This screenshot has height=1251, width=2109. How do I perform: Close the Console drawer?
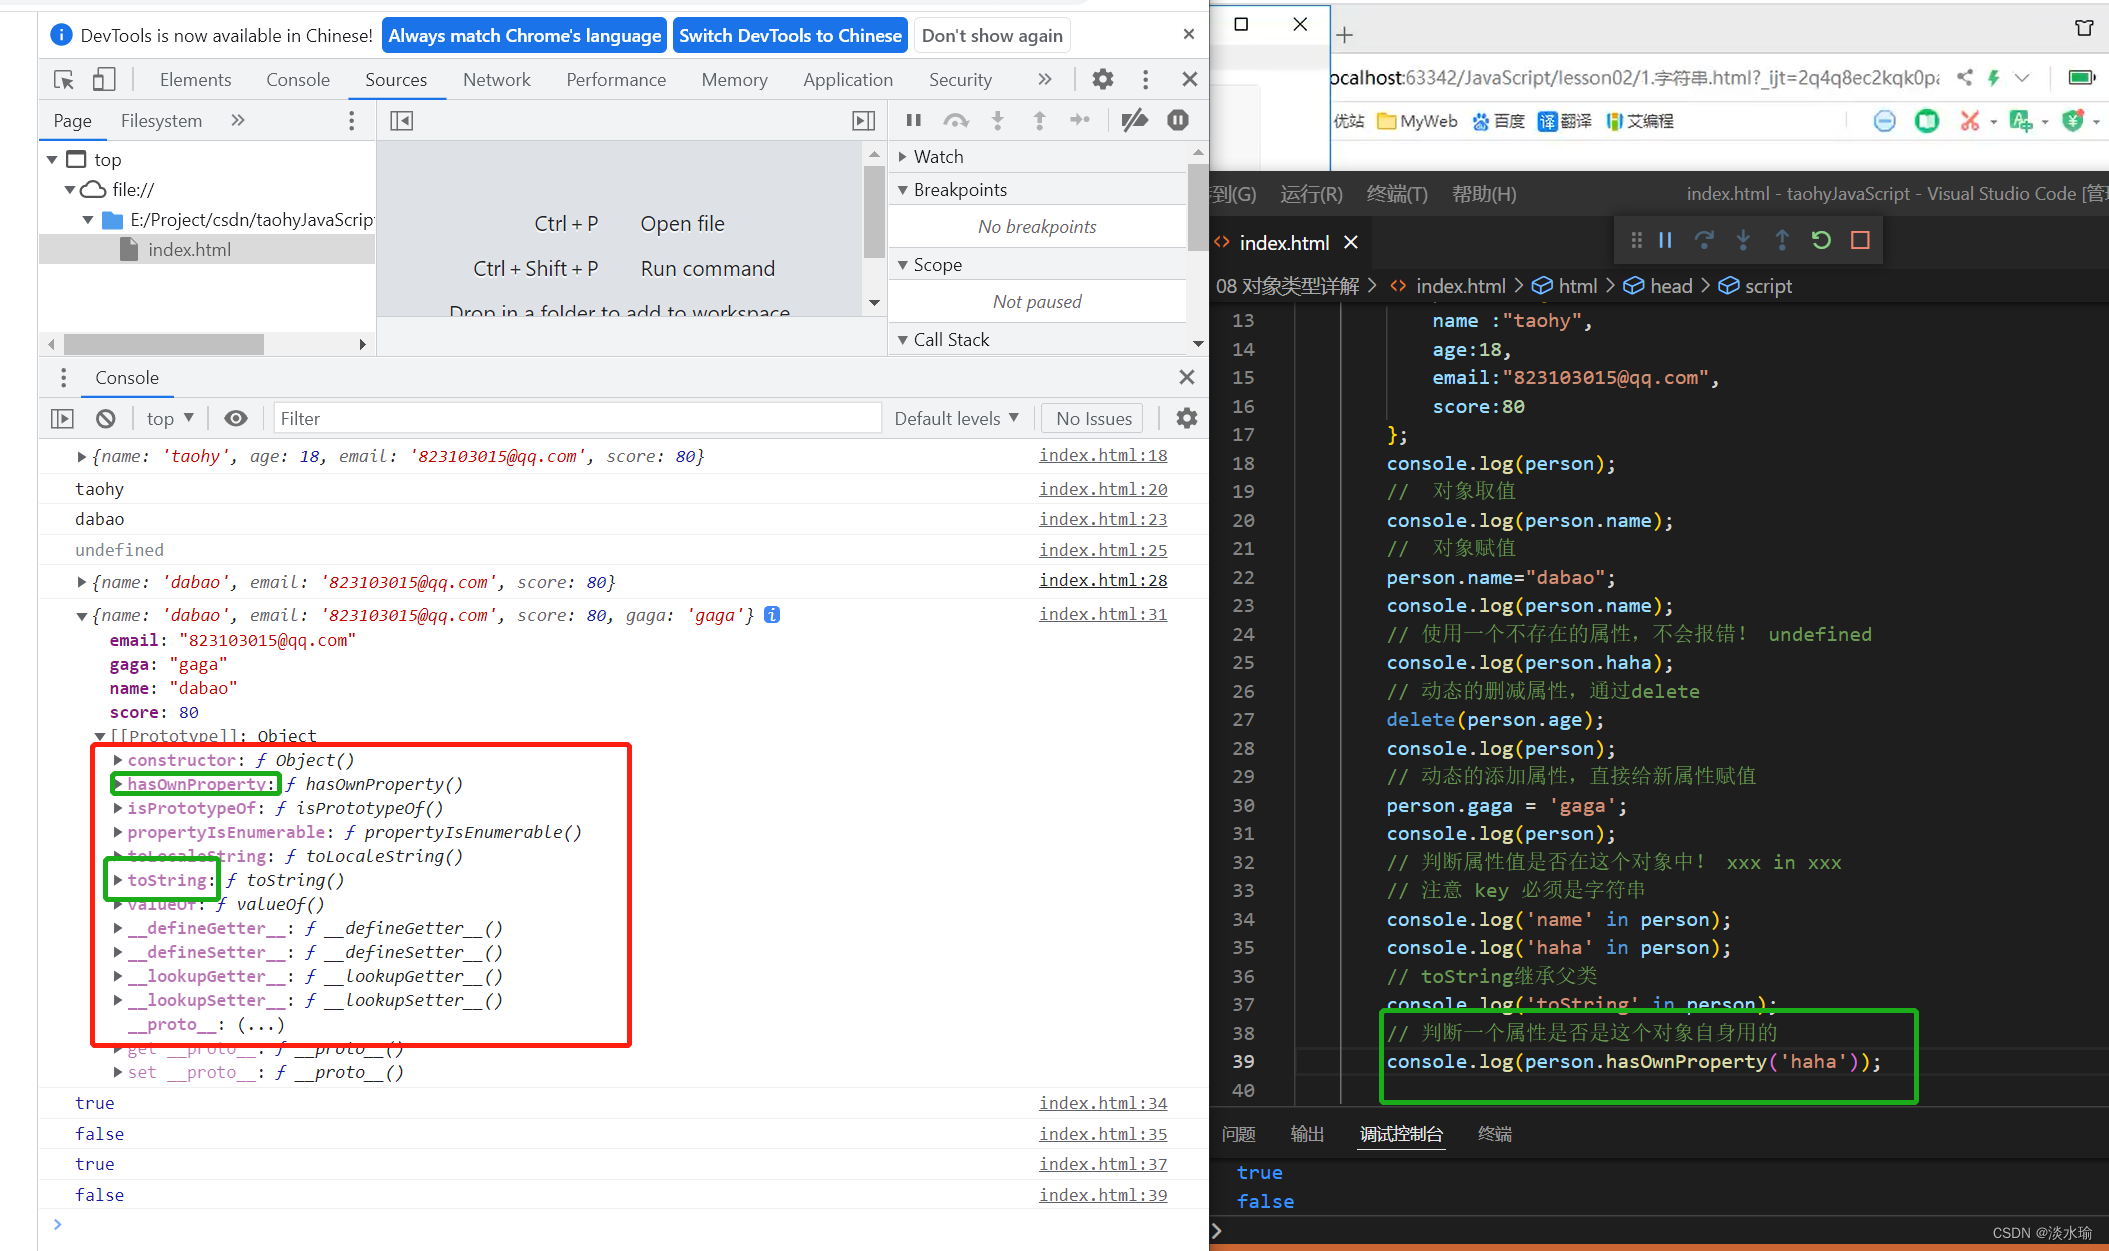pos(1187,377)
